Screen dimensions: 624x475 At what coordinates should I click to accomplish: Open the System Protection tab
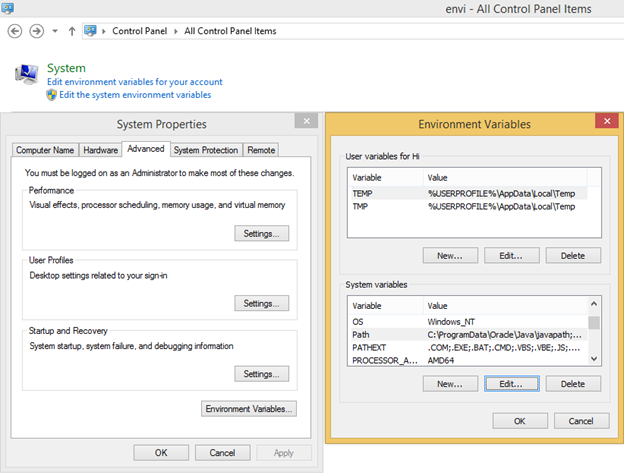tap(206, 150)
